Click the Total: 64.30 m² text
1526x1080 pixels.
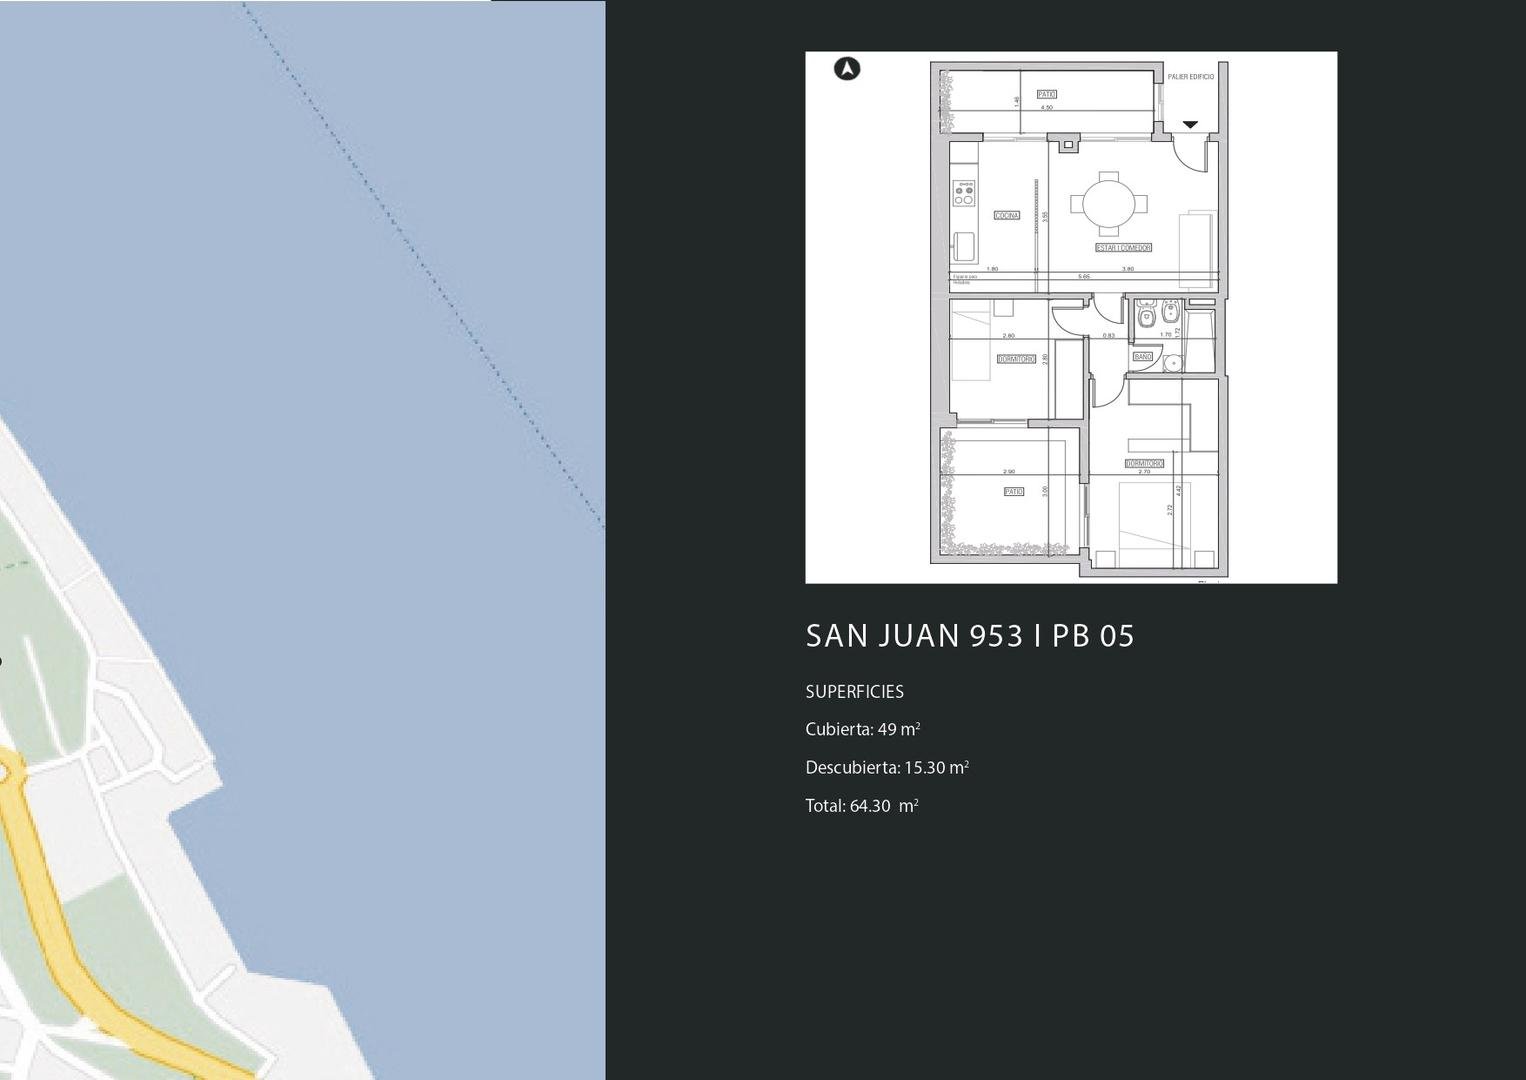(x=861, y=806)
